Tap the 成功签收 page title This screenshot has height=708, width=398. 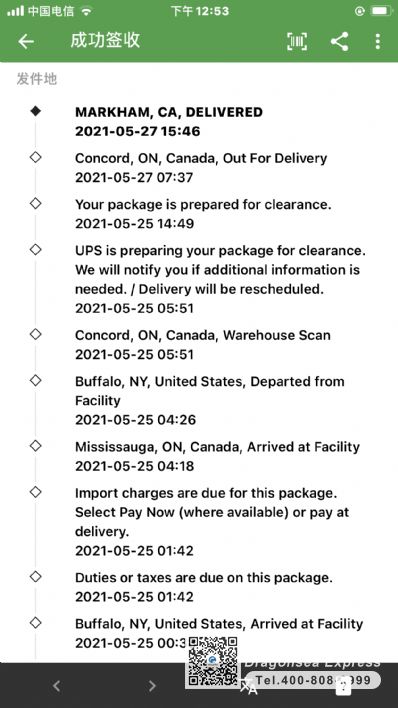pyautogui.click(x=105, y=41)
